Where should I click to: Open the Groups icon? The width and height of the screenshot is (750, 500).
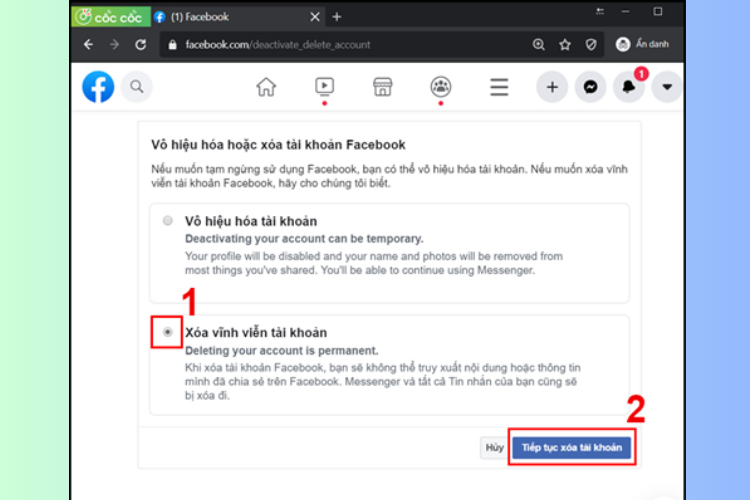tap(441, 87)
